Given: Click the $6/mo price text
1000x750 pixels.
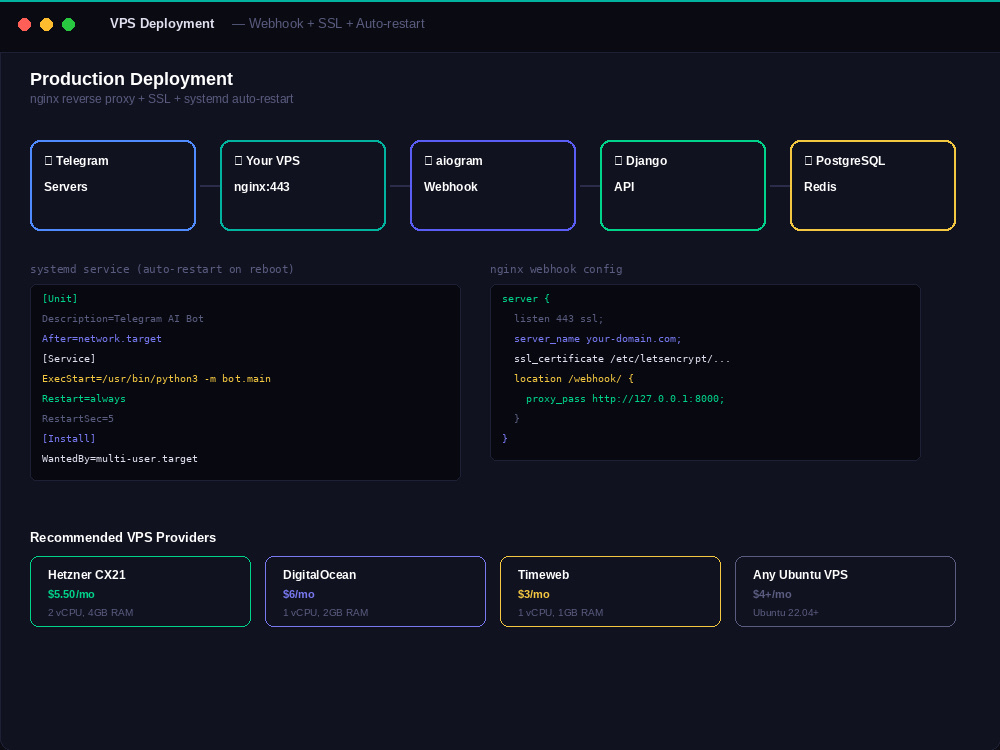Looking at the screenshot, I should tap(298, 594).
